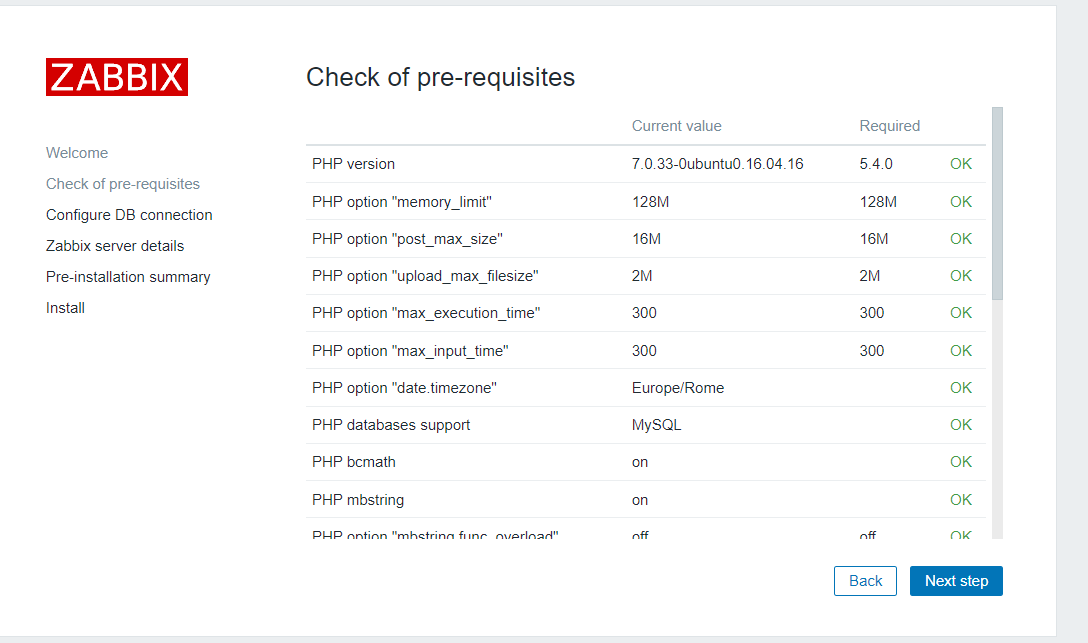
Task: Click OK status for PHP bcmath
Action: (x=961, y=462)
